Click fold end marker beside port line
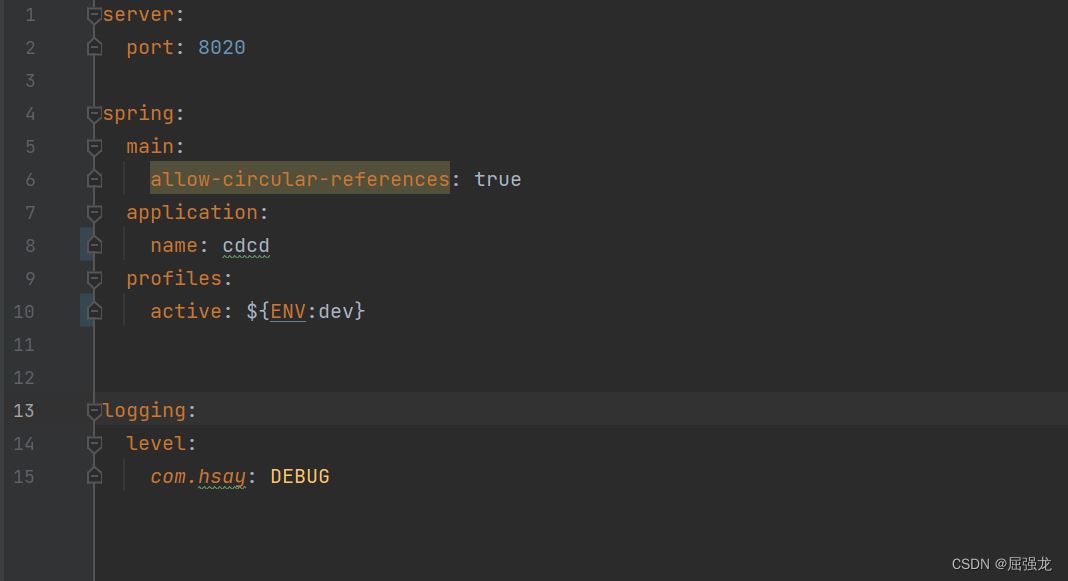This screenshot has width=1068, height=581. 95,47
